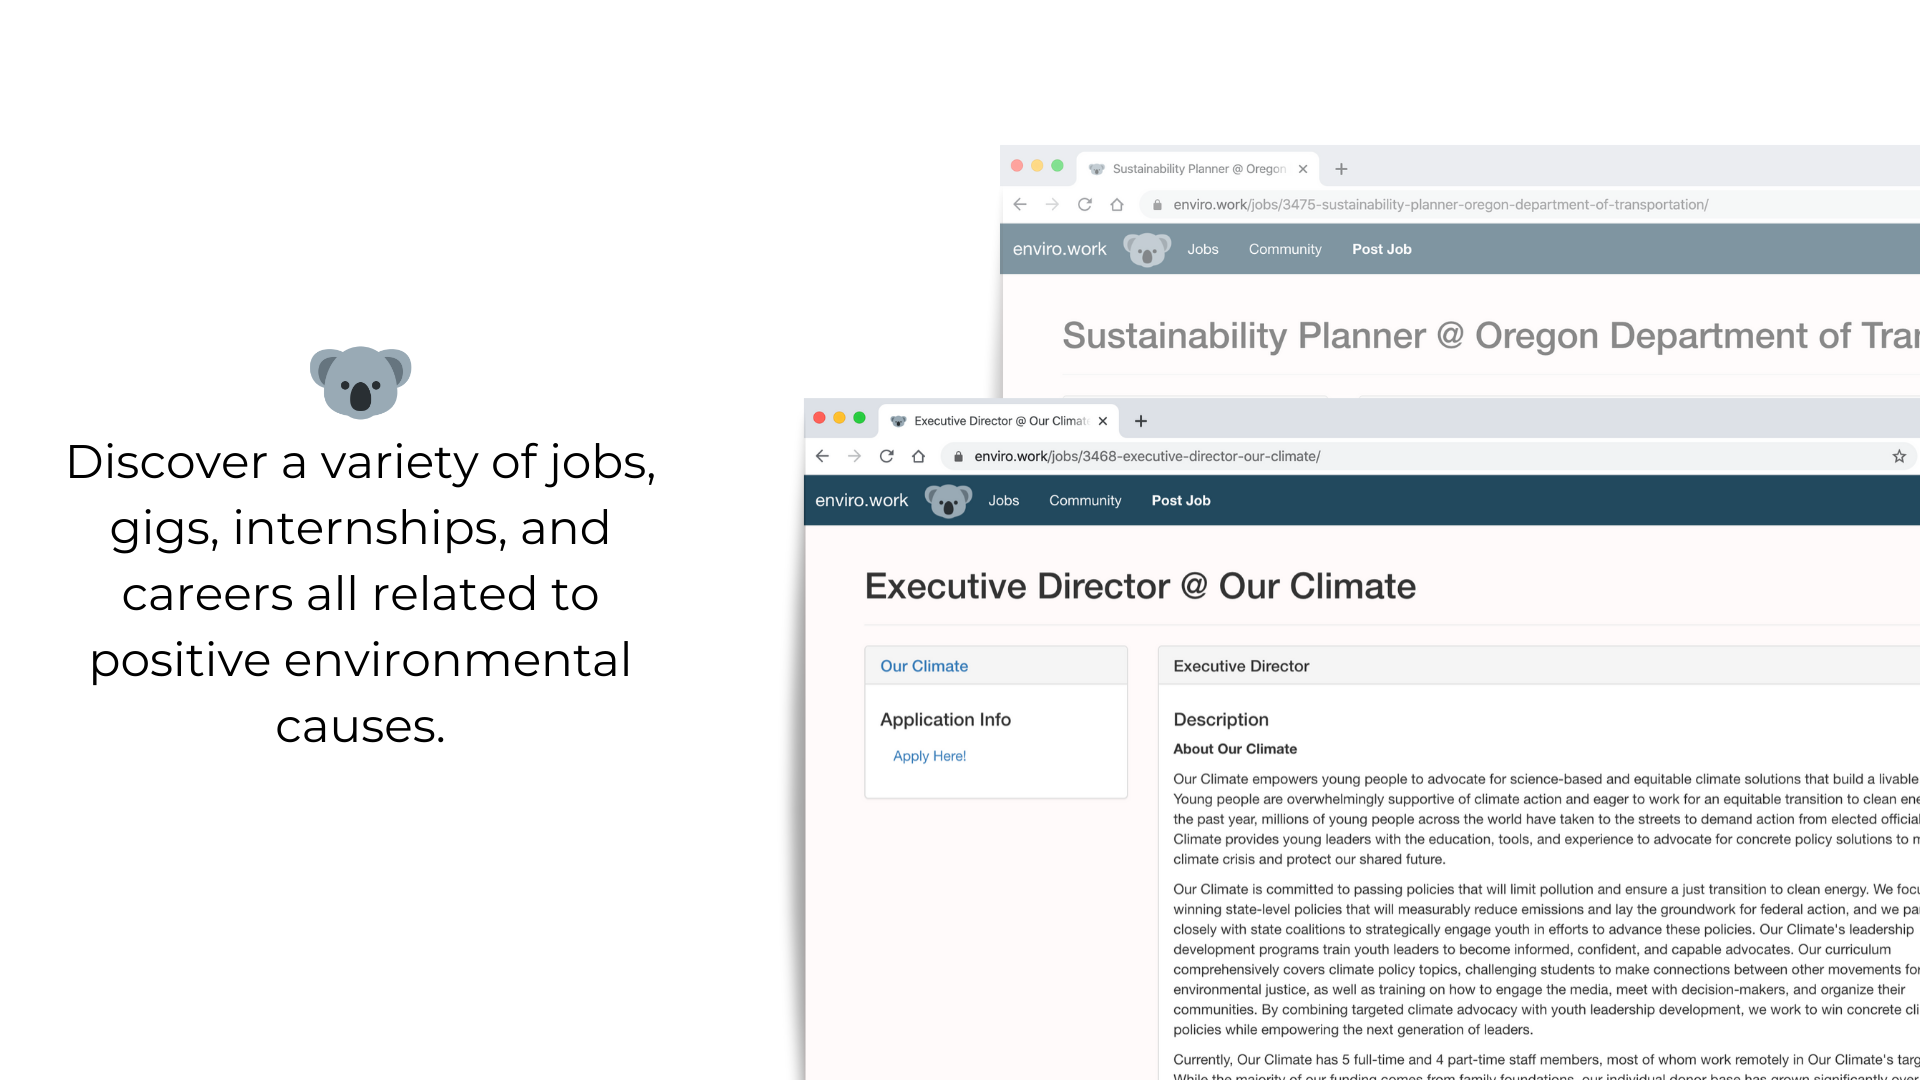The height and width of the screenshot is (1080, 1920).
Task: Click the back arrow in the front browser
Action: pyautogui.click(x=822, y=456)
